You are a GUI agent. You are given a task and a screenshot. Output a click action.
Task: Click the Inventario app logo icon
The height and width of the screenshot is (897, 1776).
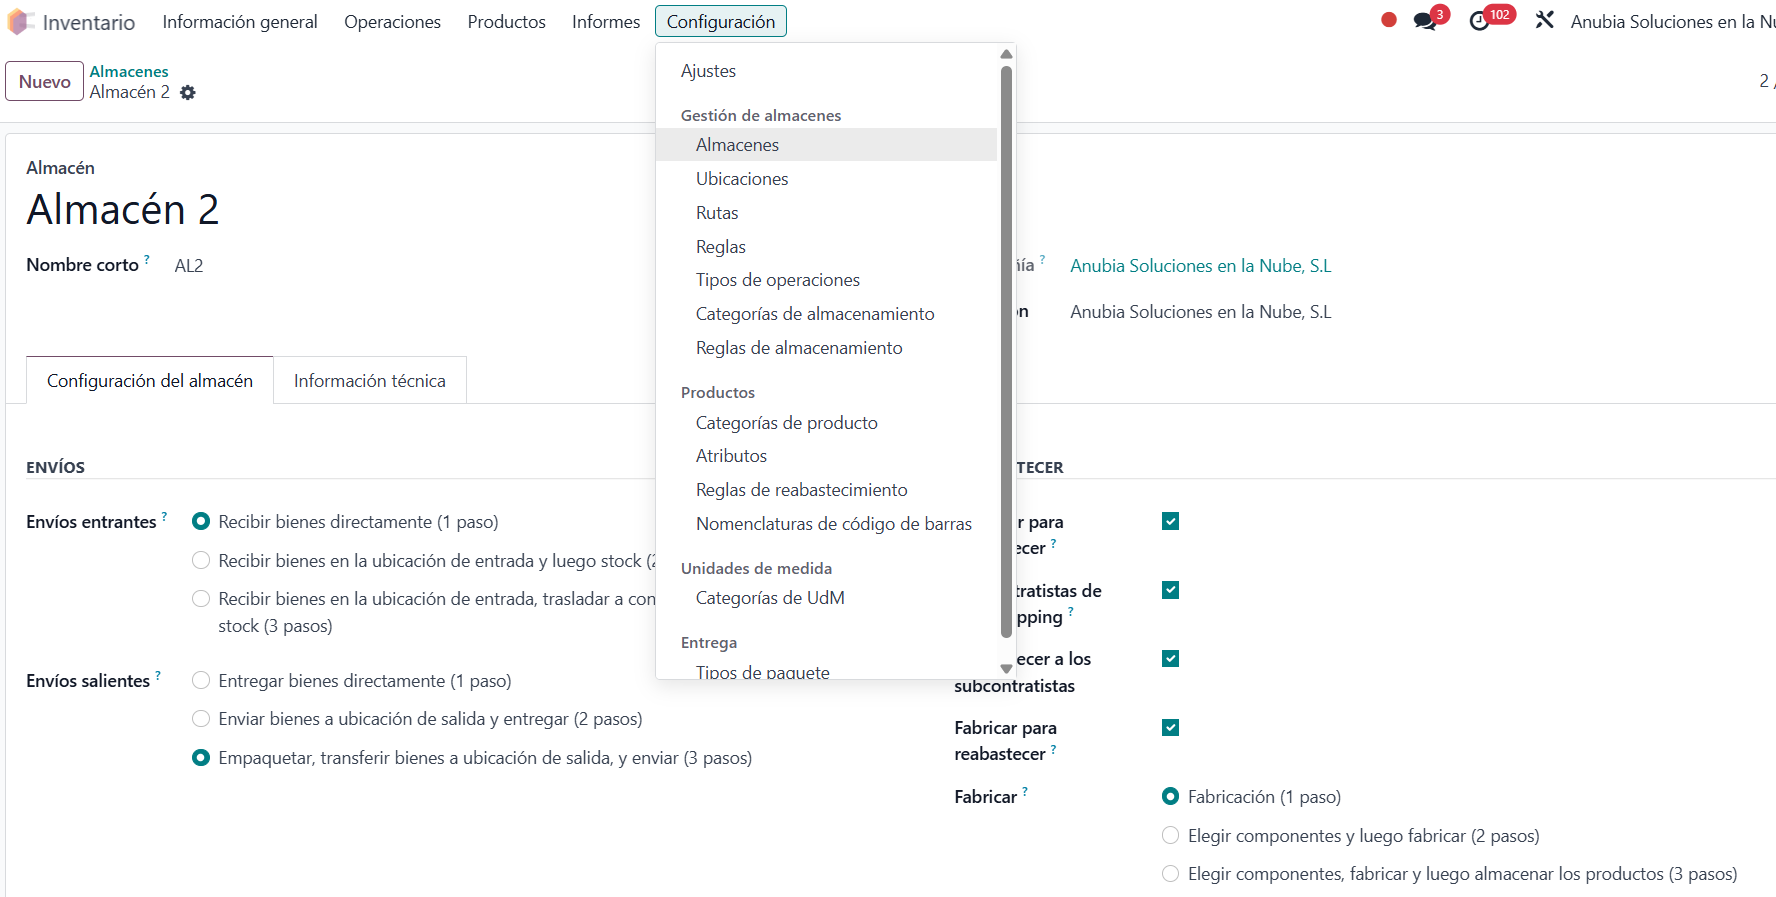coord(20,22)
